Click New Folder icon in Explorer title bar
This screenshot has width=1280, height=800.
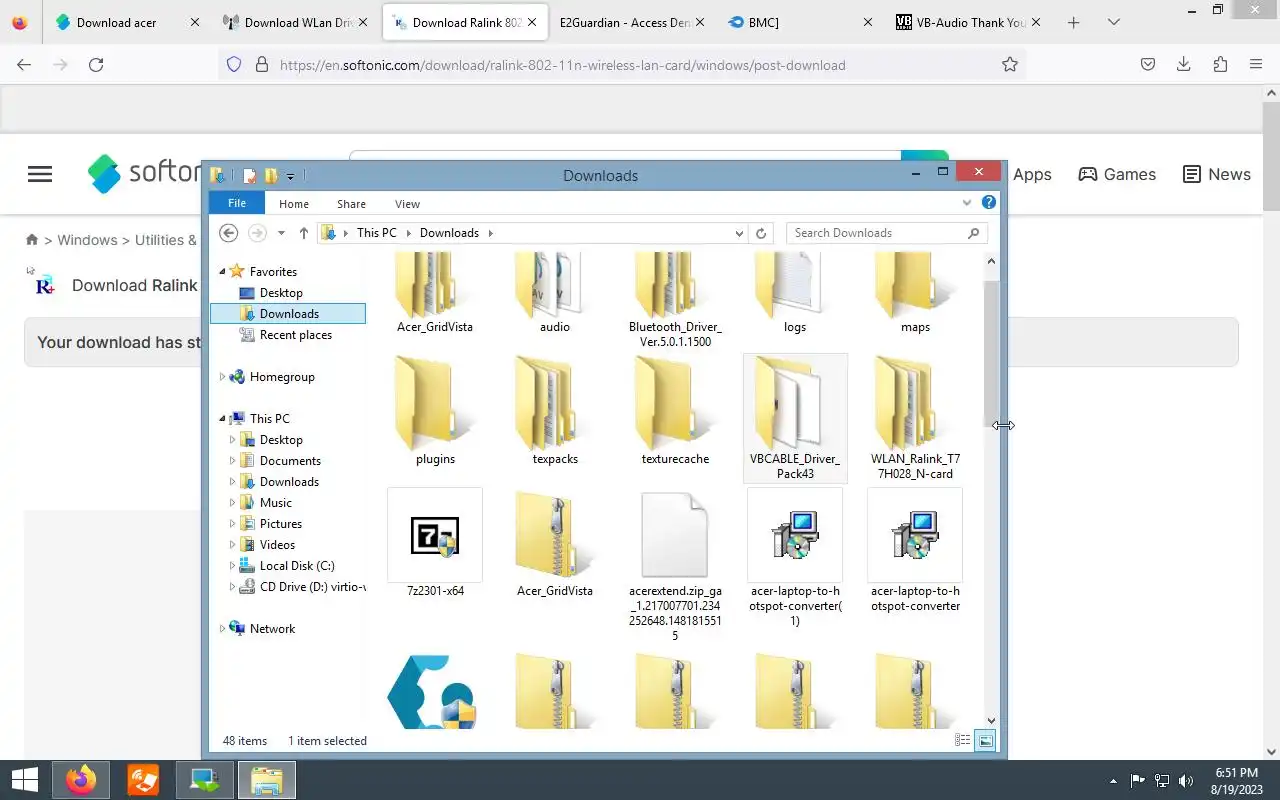[271, 176]
